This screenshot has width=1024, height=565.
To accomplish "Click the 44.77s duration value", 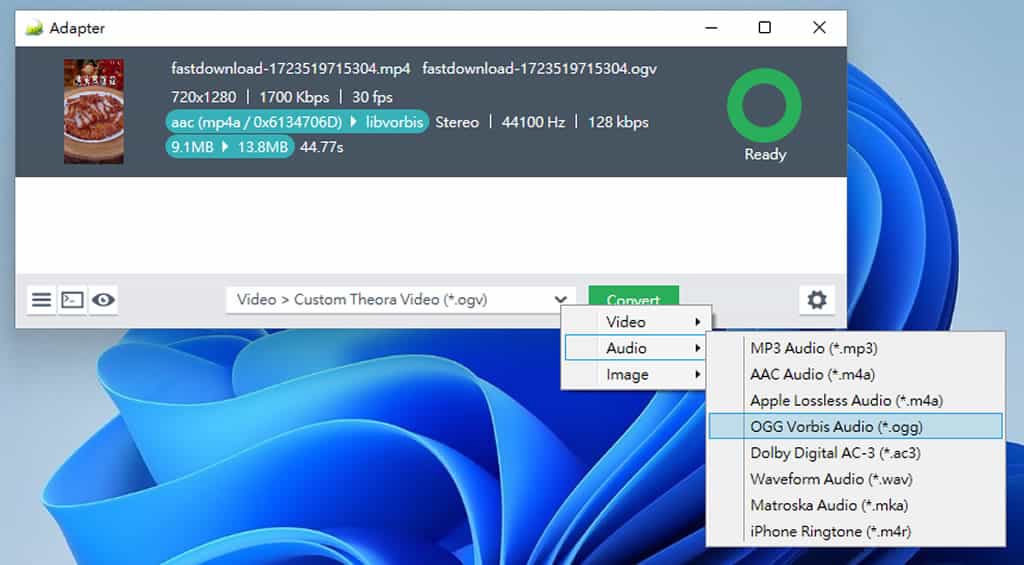I will [x=321, y=147].
